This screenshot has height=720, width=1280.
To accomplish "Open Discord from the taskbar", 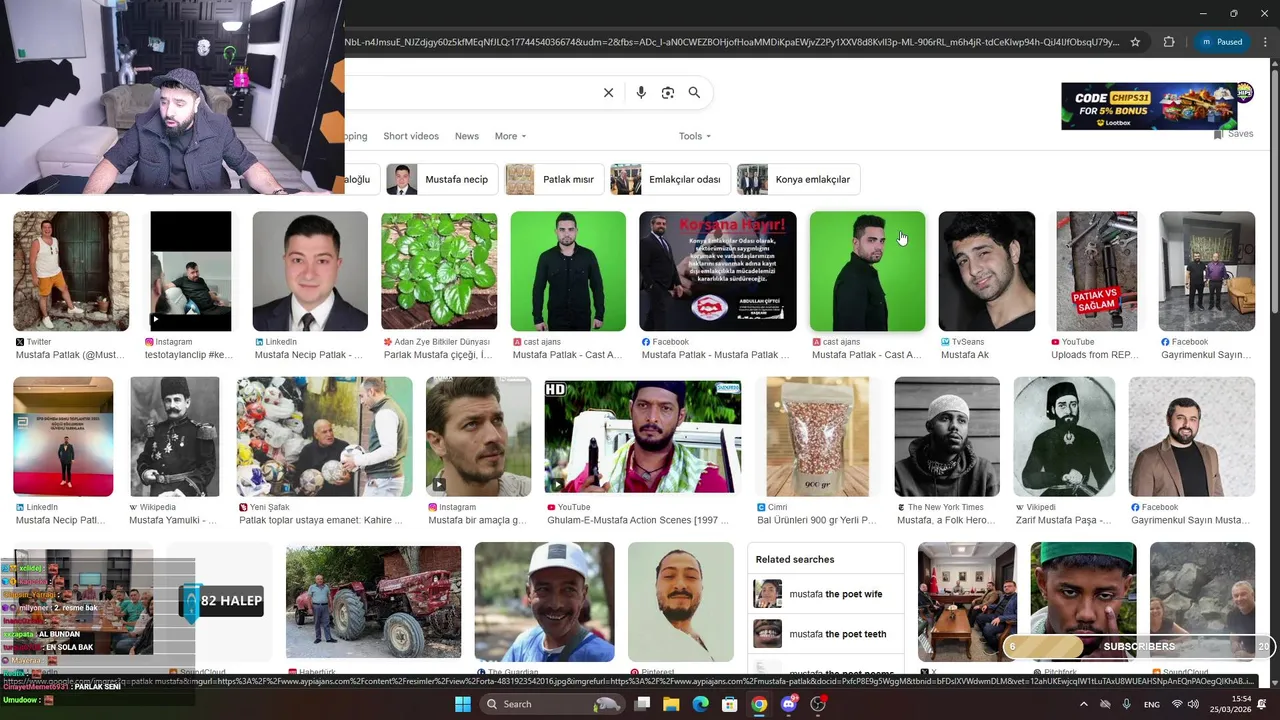I will pos(789,704).
